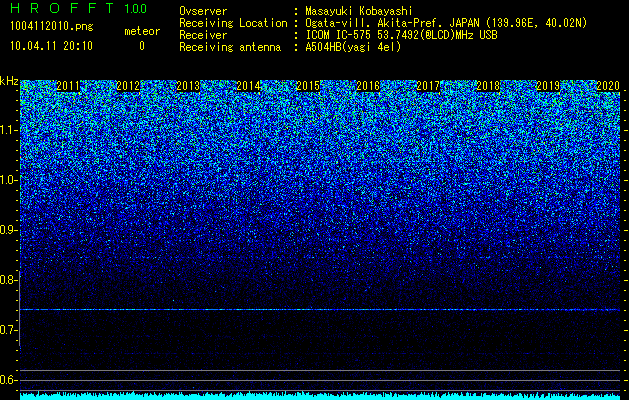Click the 1.0 kHz axis label

coord(8,180)
